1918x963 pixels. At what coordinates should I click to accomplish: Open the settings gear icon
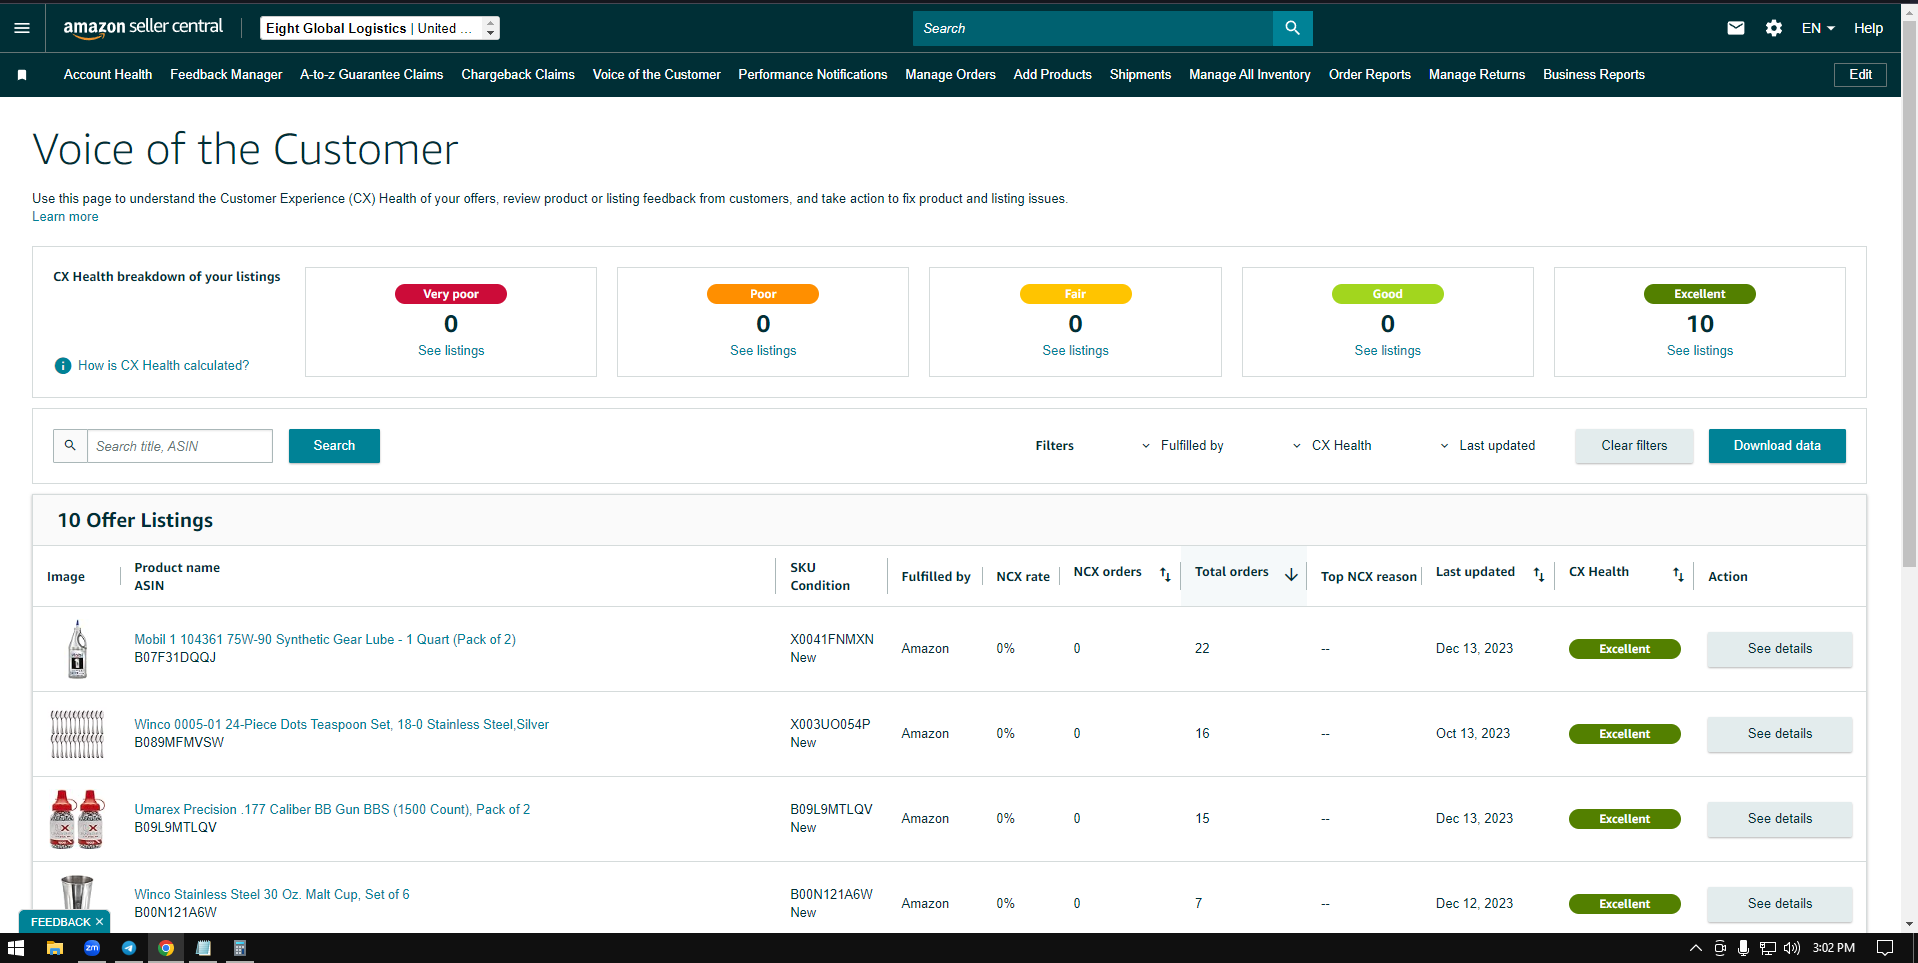(x=1774, y=28)
